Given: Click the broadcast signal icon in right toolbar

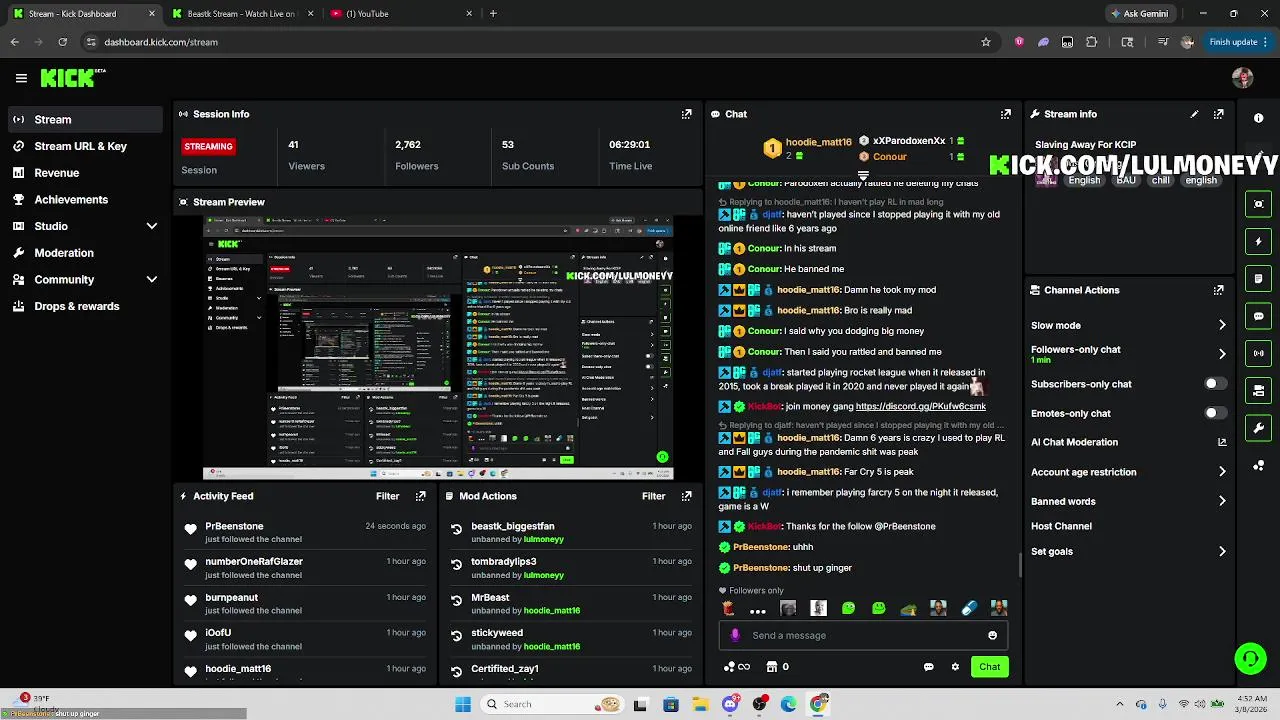Looking at the screenshot, I should point(1258,353).
